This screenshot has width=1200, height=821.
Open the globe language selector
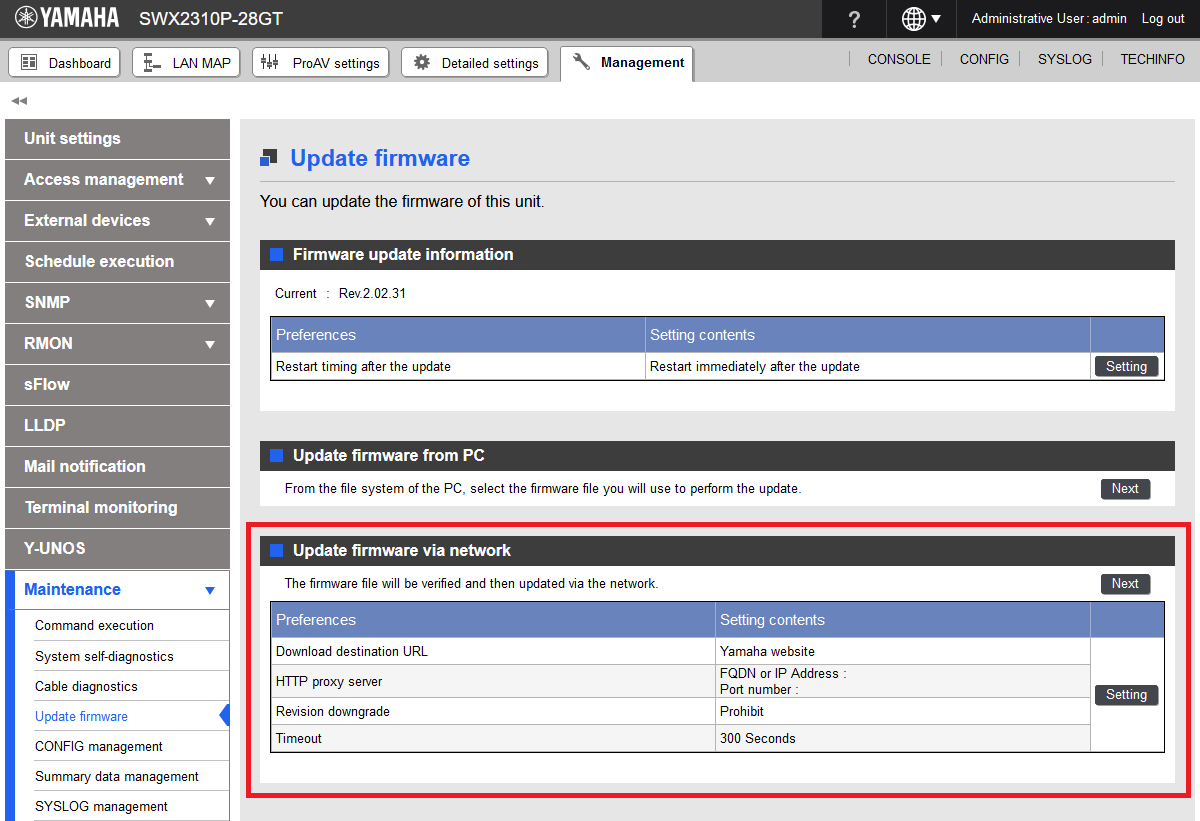coord(921,19)
